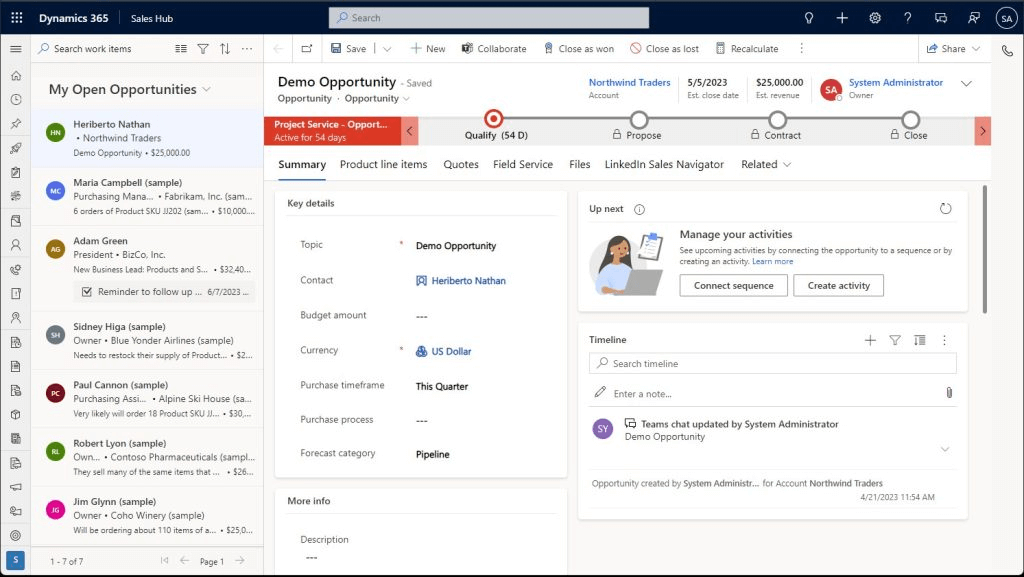
Task: Open the Quotes tab
Action: tap(461, 164)
